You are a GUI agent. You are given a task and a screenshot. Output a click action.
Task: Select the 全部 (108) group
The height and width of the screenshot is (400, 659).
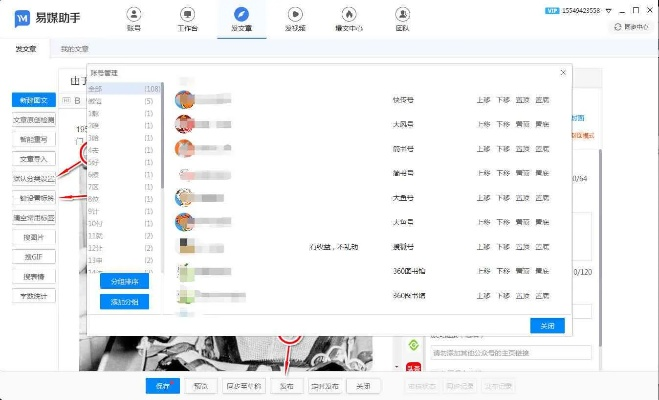(123, 89)
